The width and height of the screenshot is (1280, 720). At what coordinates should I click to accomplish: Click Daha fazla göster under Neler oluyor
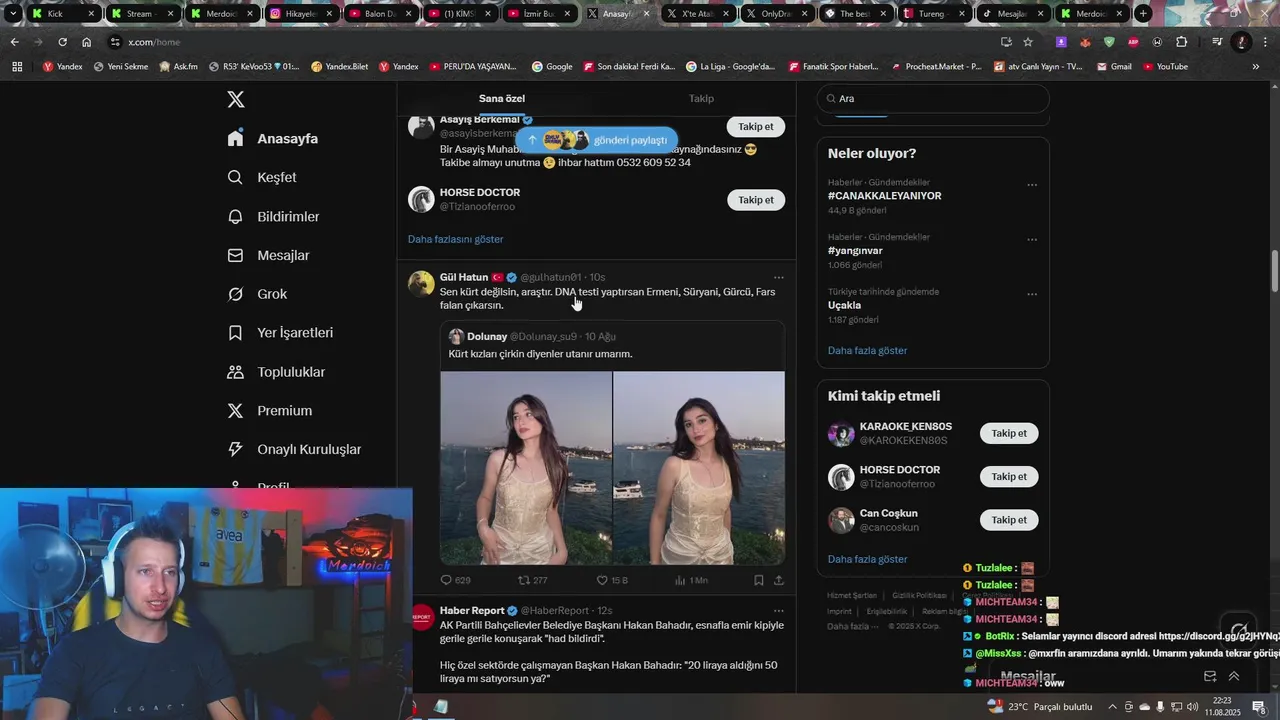coord(867,351)
